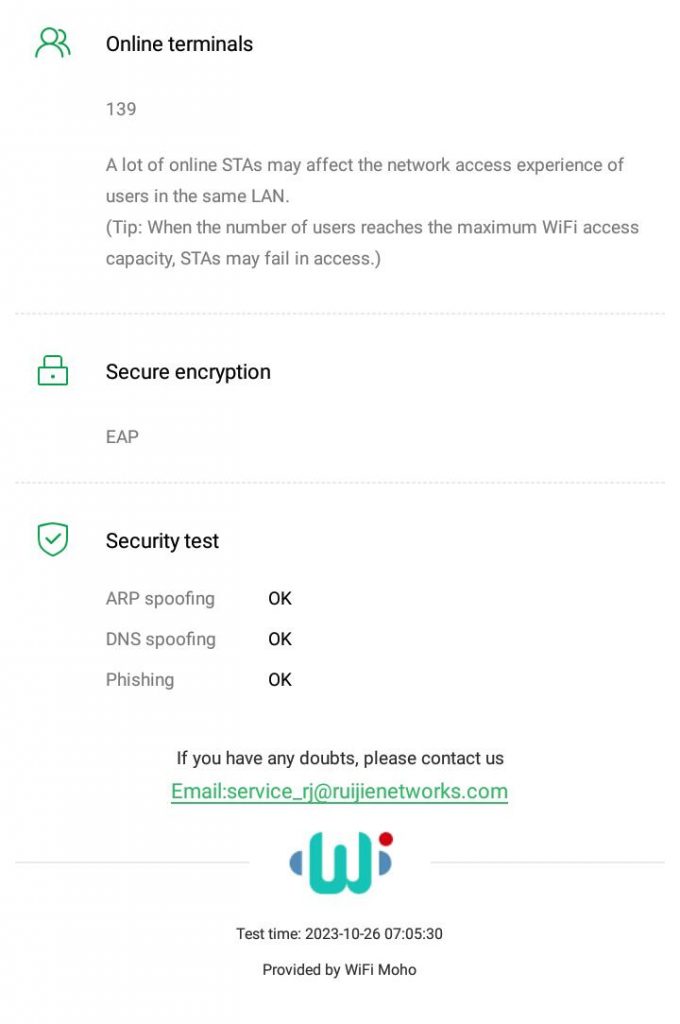The width and height of the screenshot is (680, 1024).
Task: Select the Phishing label
Action: click(x=140, y=680)
